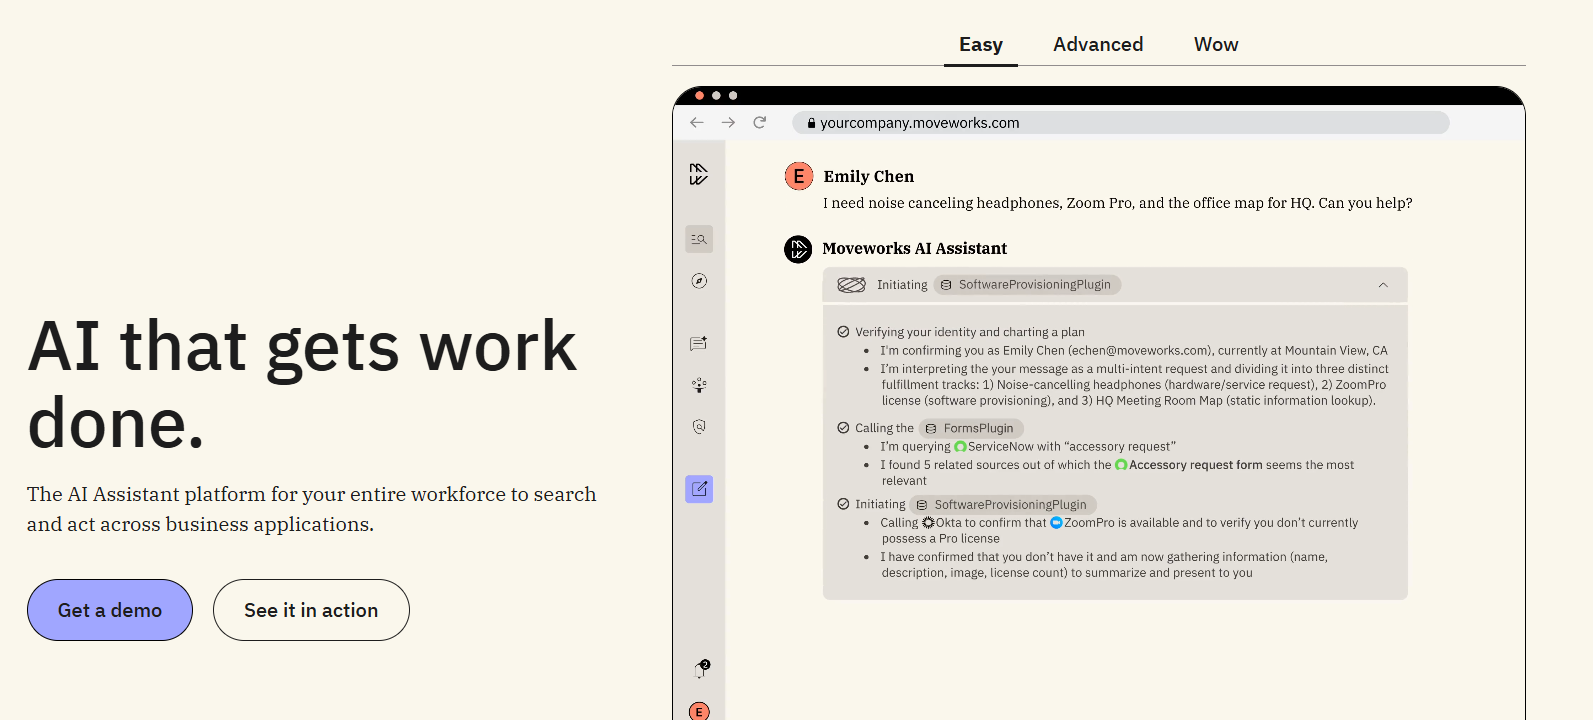Screen dimensions: 1593x720
Task: Click the browser reload icon
Action: pyautogui.click(x=760, y=122)
